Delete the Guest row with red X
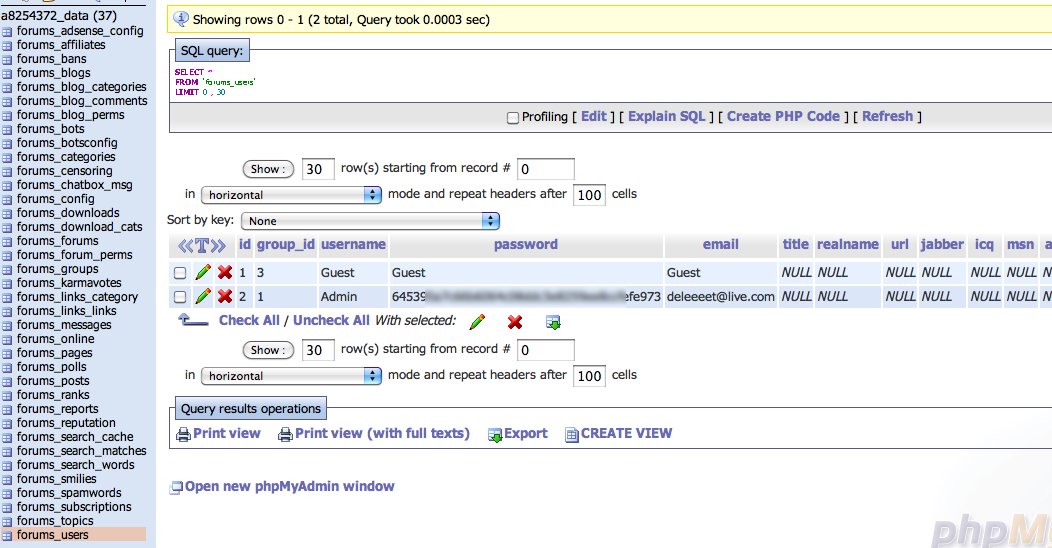Viewport: 1052px width, 548px height. tap(225, 272)
